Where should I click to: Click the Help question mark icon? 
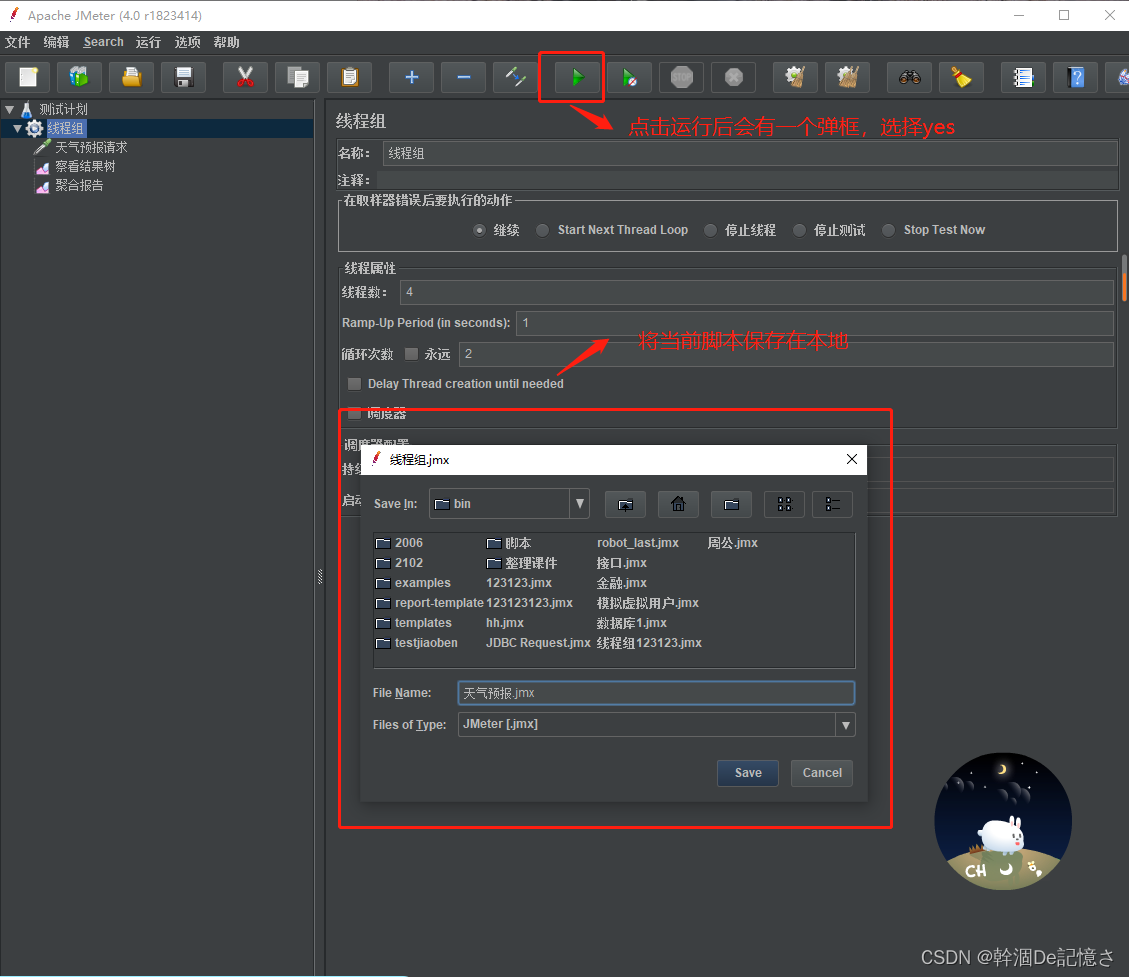(x=1076, y=77)
